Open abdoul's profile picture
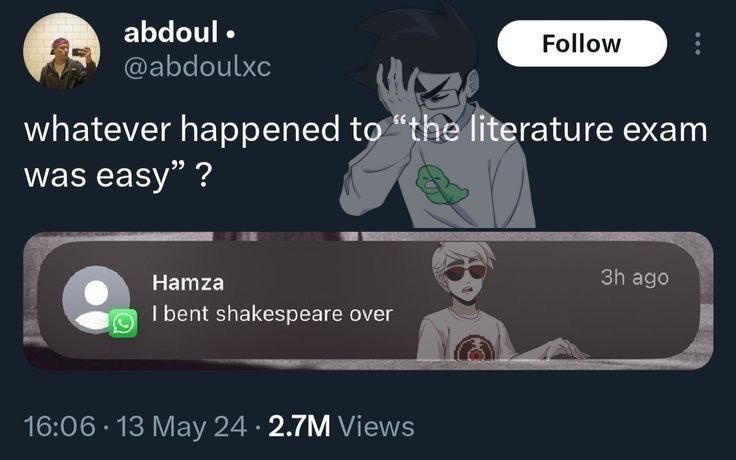This screenshot has height=460, width=736. pyautogui.click(x=62, y=51)
